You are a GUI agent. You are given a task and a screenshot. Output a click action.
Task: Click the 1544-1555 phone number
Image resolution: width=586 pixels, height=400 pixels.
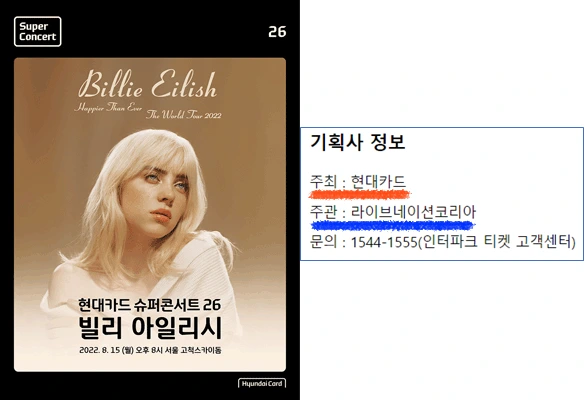[384, 242]
